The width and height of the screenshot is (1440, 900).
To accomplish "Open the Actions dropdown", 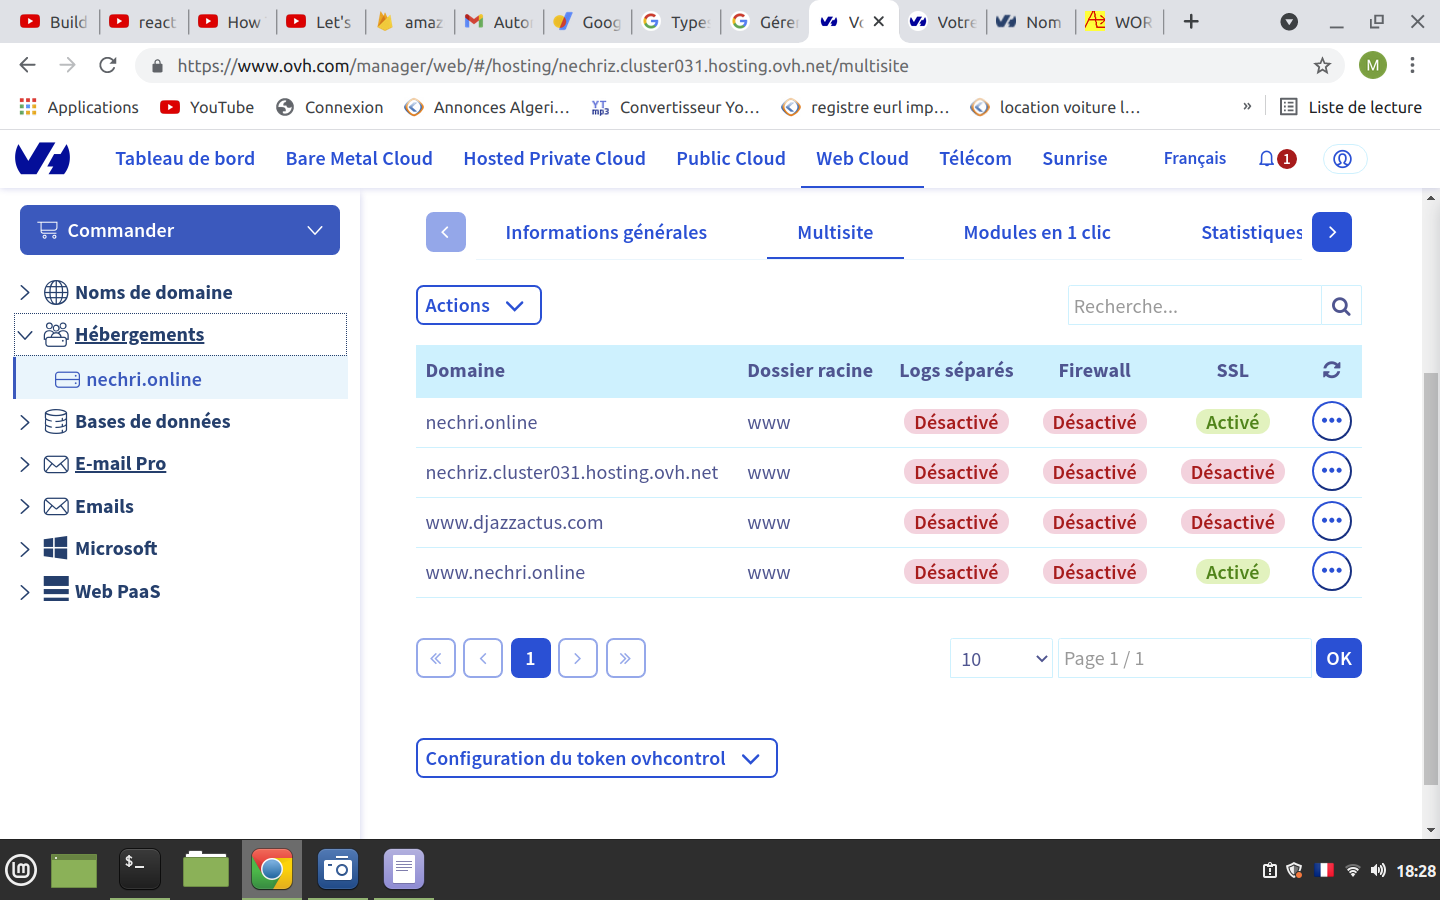I will tap(478, 306).
